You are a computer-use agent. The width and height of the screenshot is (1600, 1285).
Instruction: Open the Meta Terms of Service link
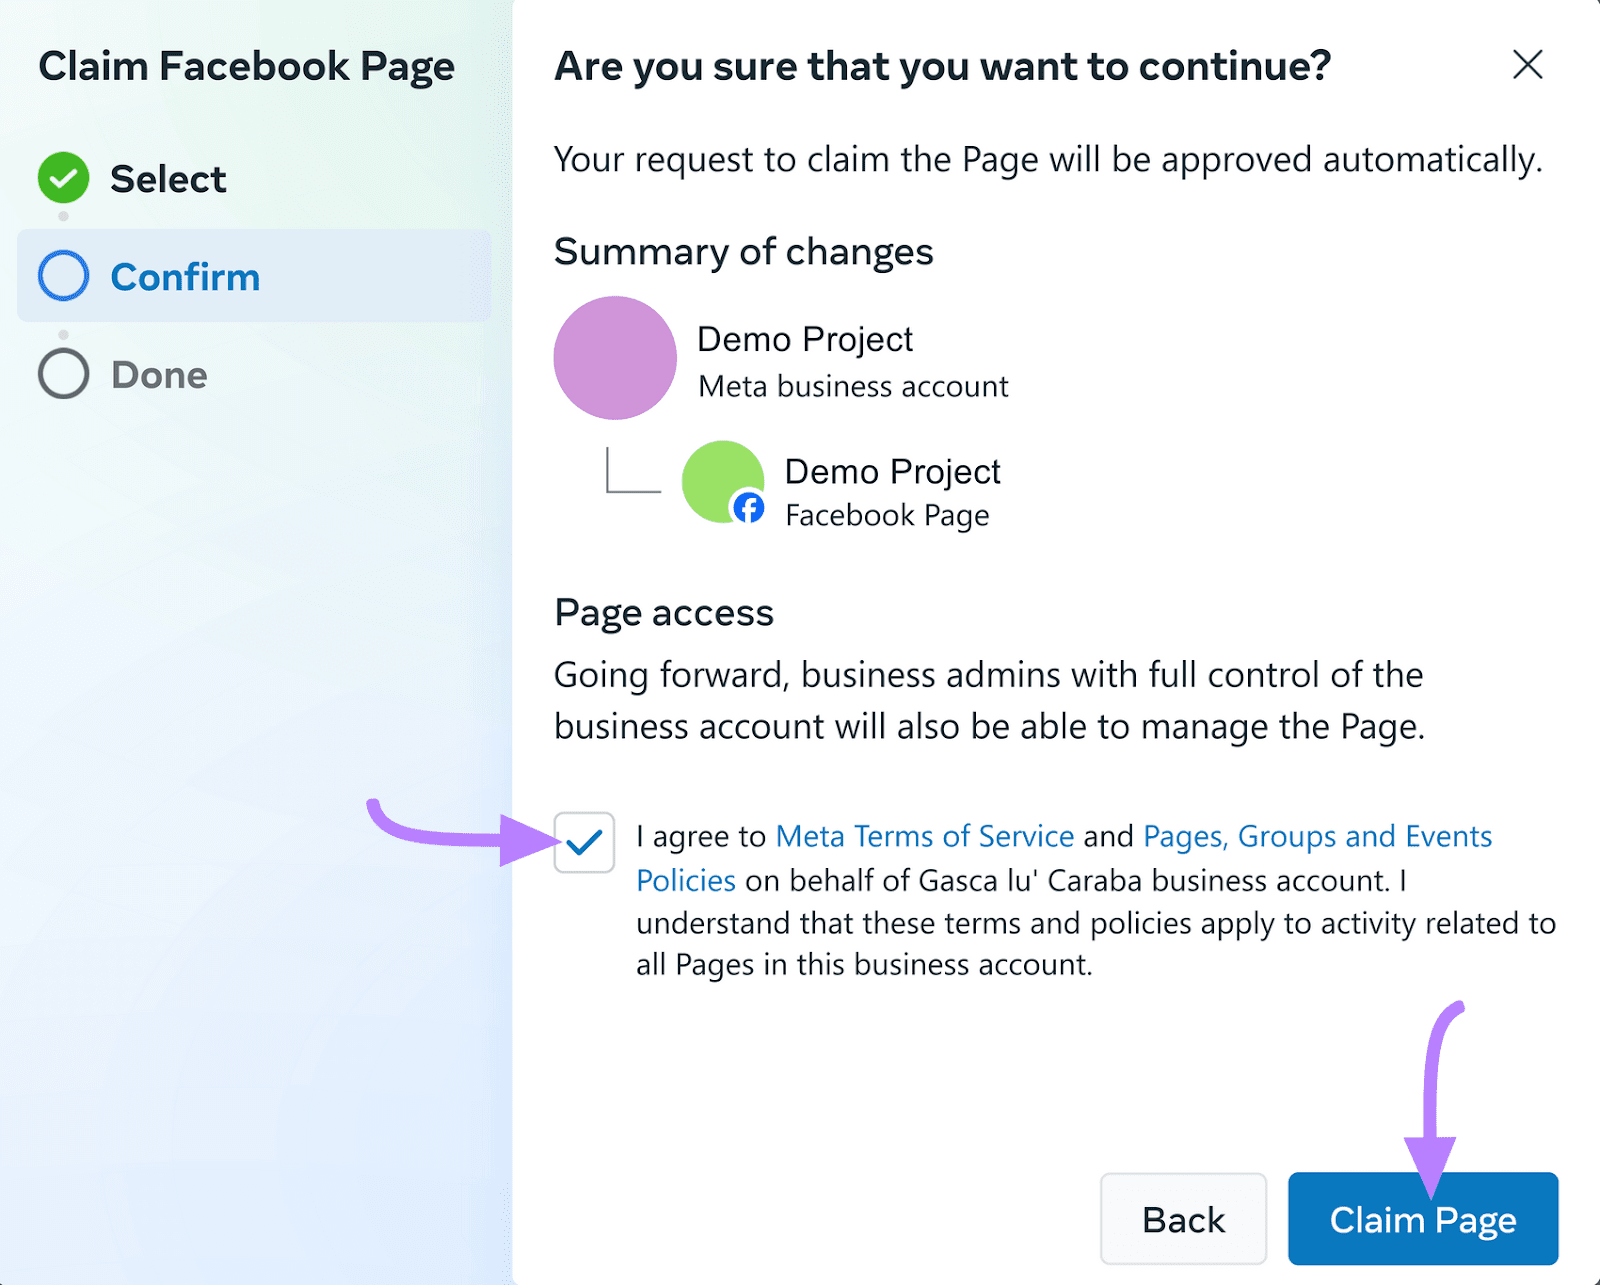point(923,836)
